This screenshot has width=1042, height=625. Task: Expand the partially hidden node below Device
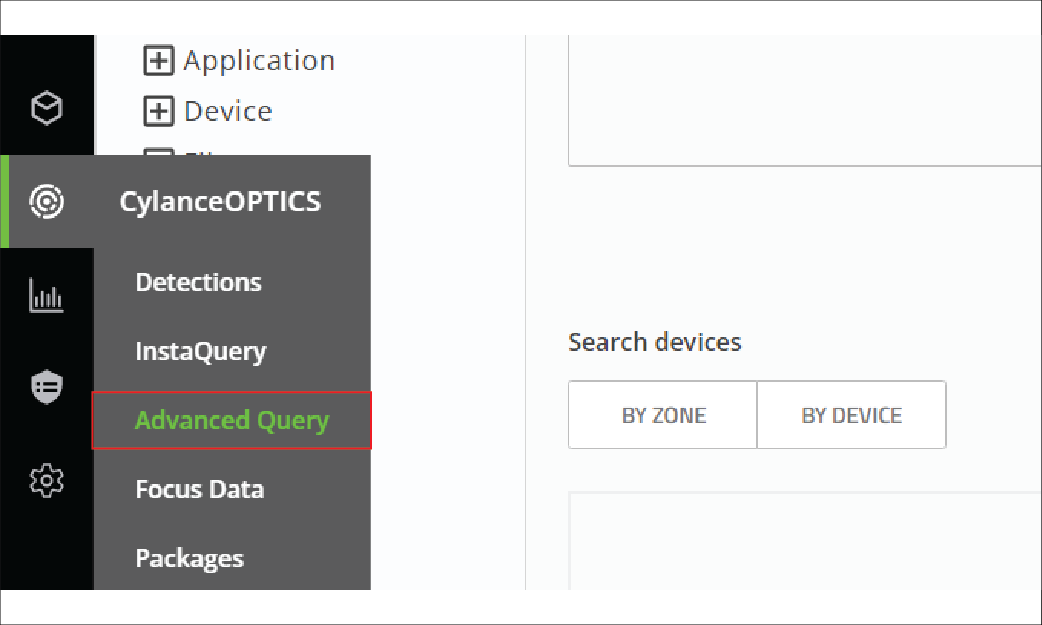pos(158,155)
